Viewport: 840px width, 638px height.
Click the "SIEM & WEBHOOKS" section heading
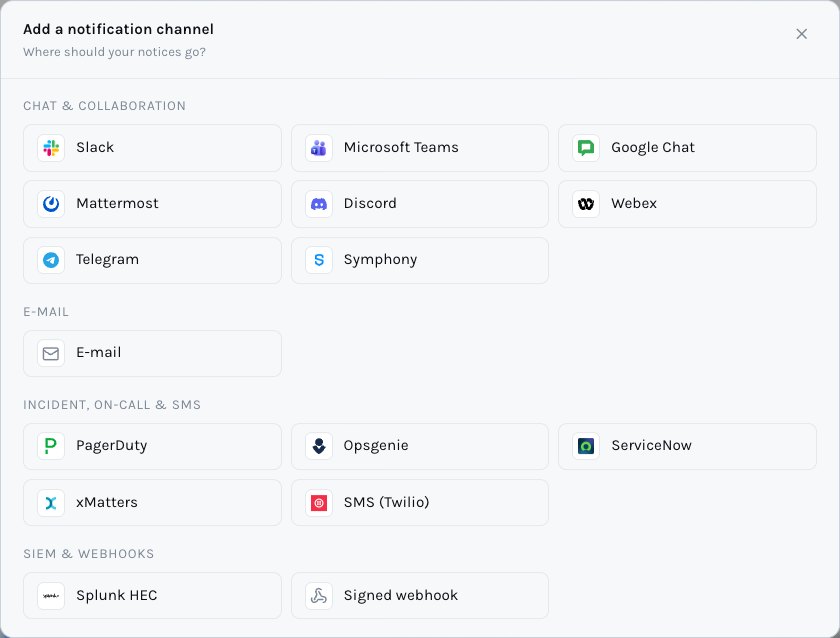coord(89,554)
